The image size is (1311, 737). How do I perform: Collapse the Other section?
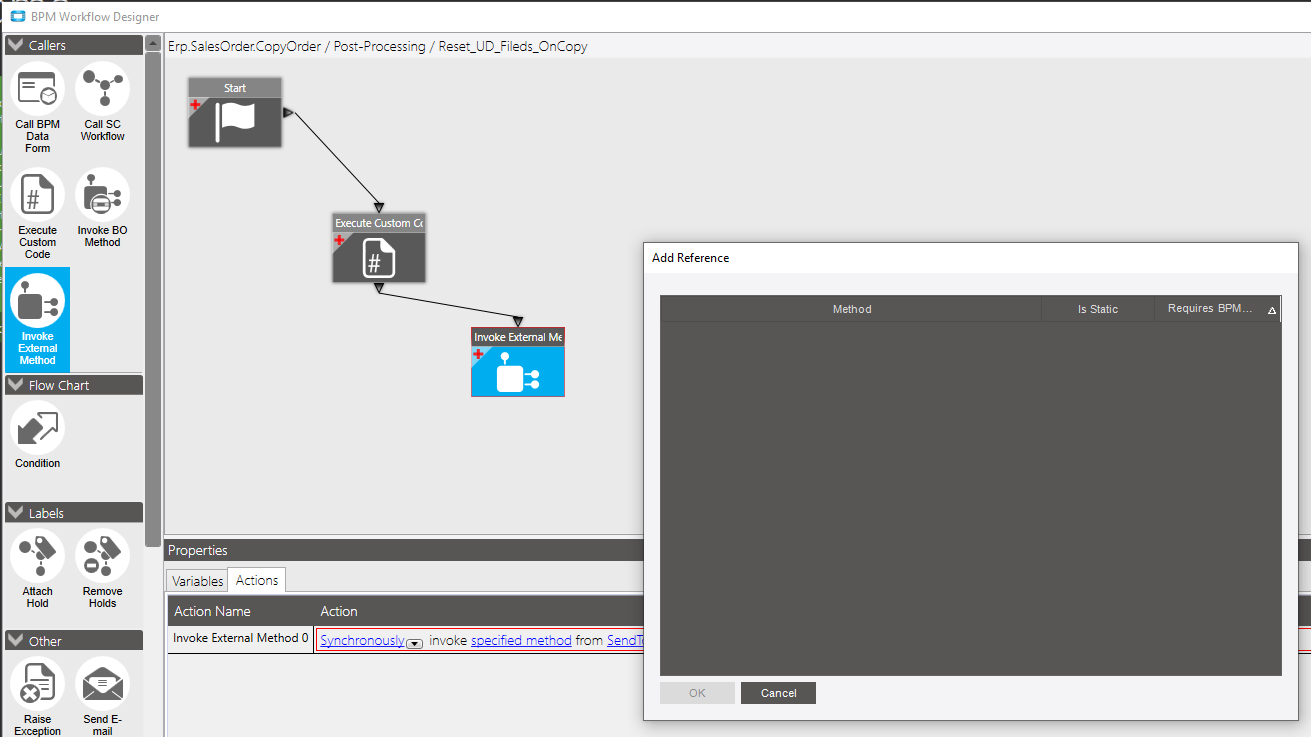click(x=14, y=640)
